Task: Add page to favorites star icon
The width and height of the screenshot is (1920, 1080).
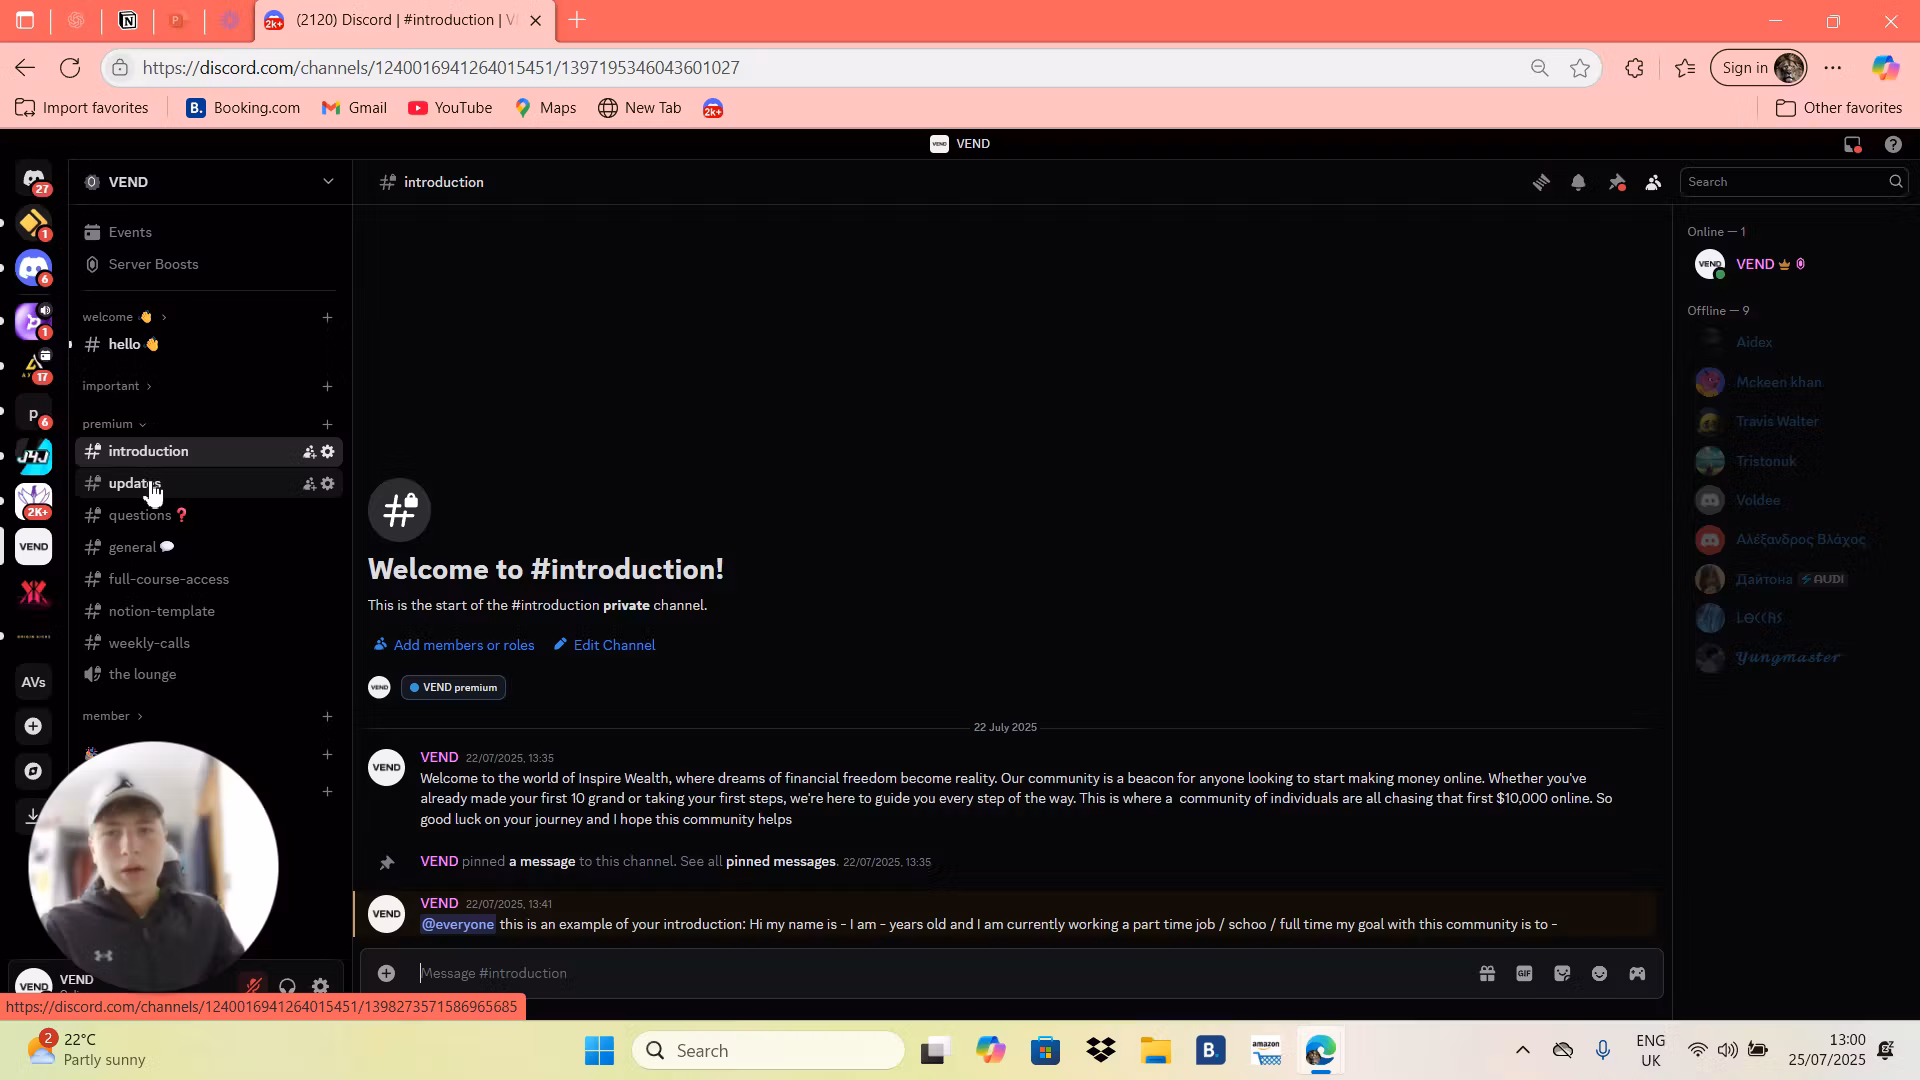Action: tap(1580, 68)
